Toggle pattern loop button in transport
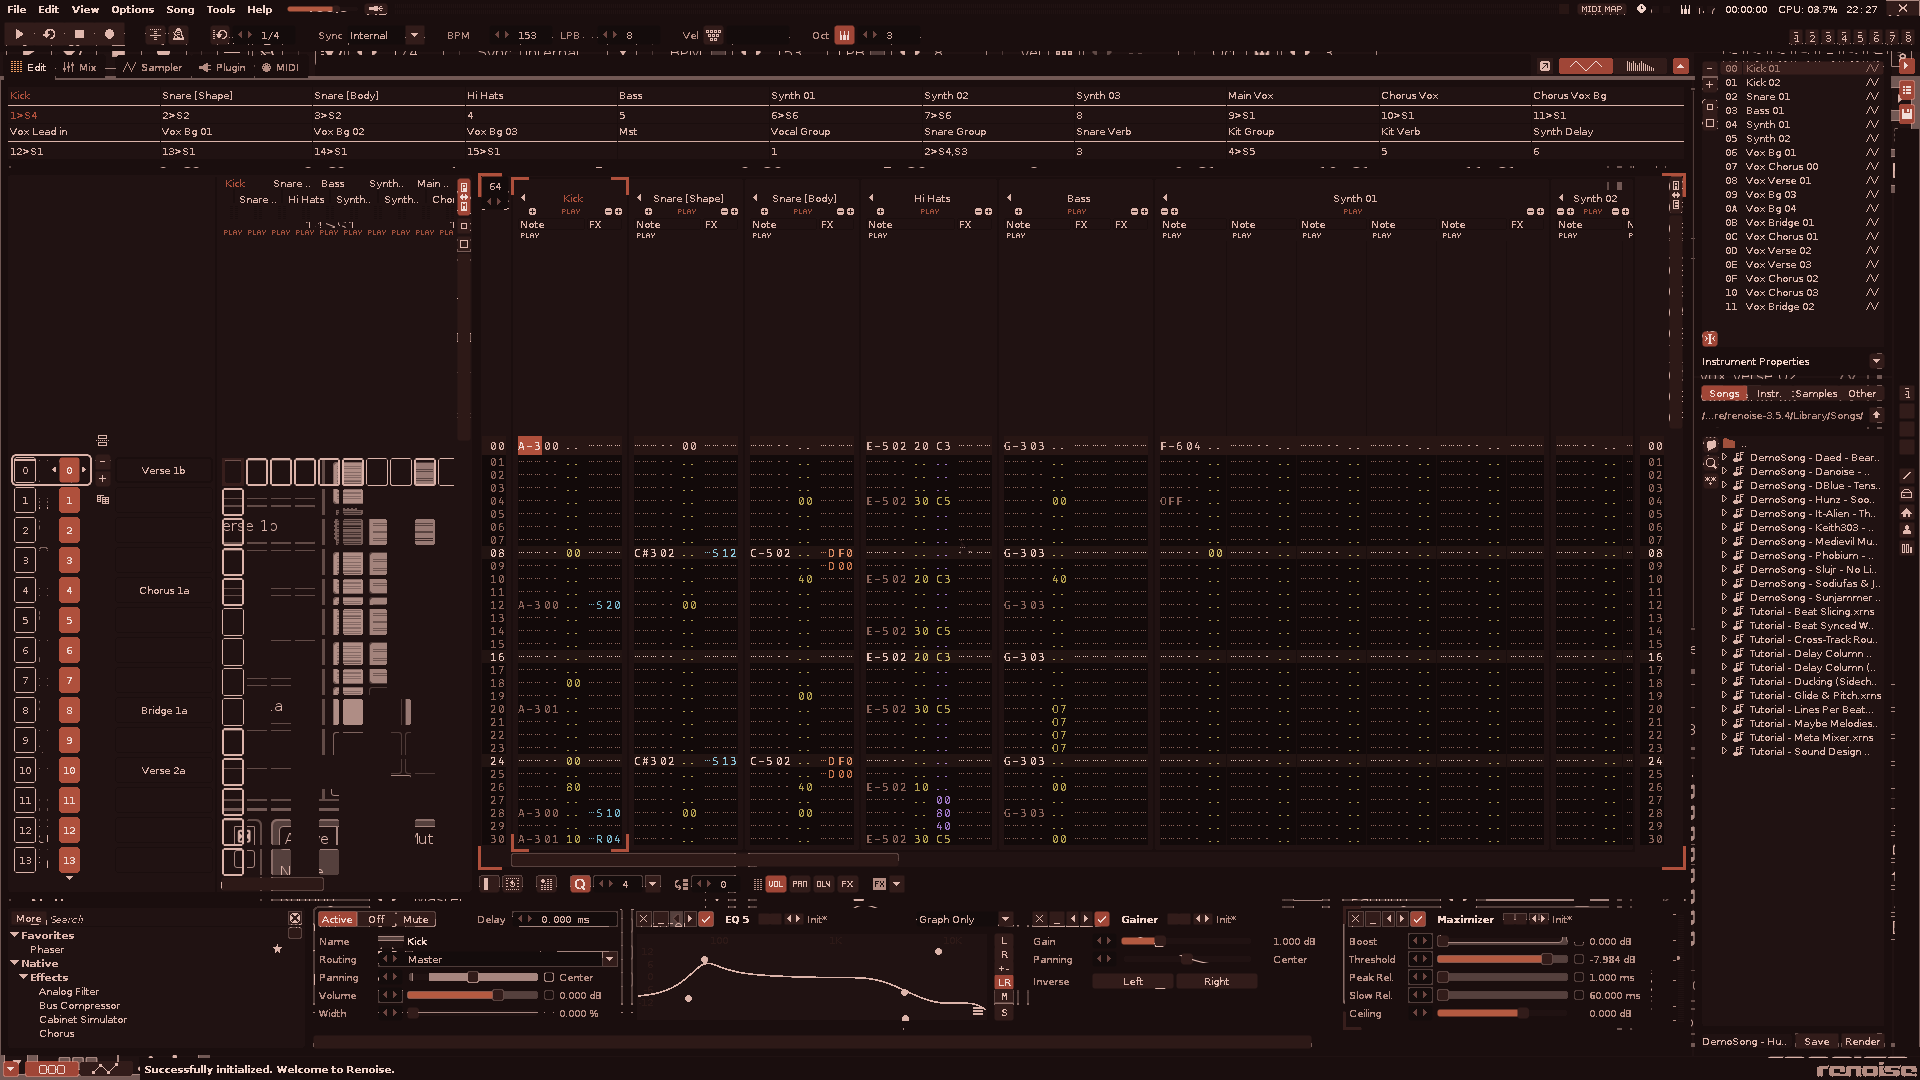 (x=49, y=34)
